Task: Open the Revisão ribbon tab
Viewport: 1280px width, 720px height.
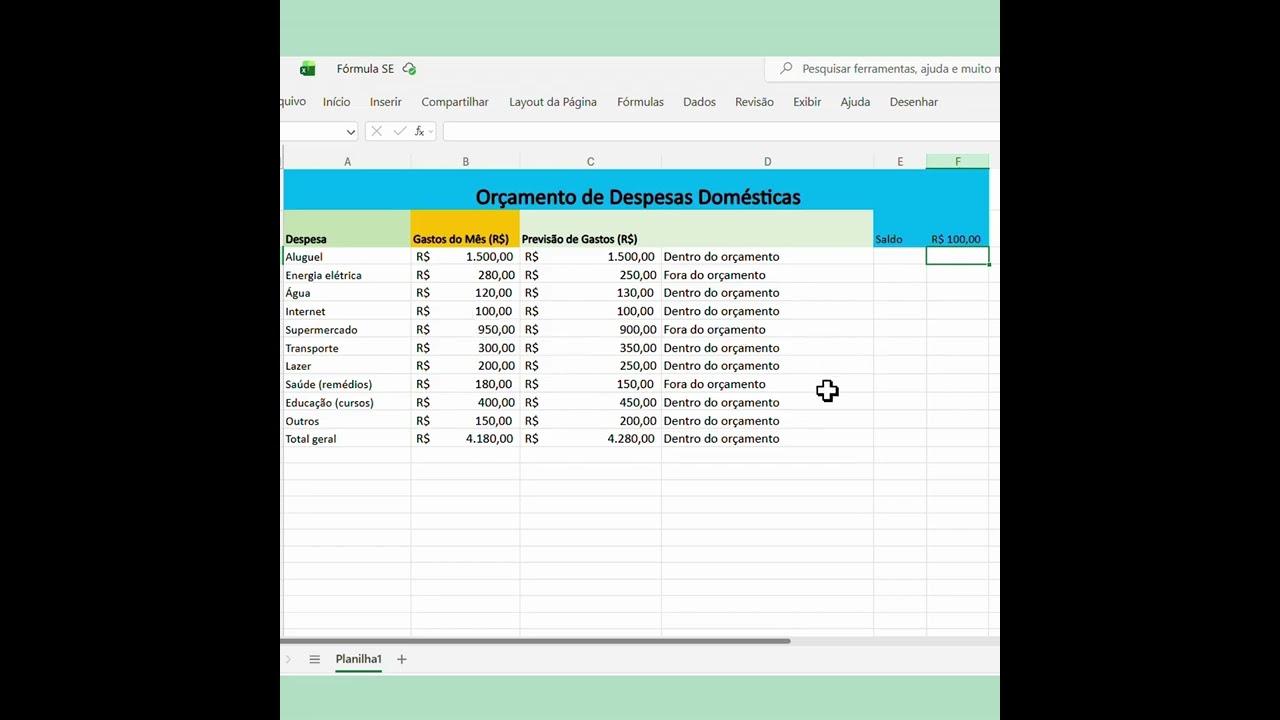Action: pos(754,102)
